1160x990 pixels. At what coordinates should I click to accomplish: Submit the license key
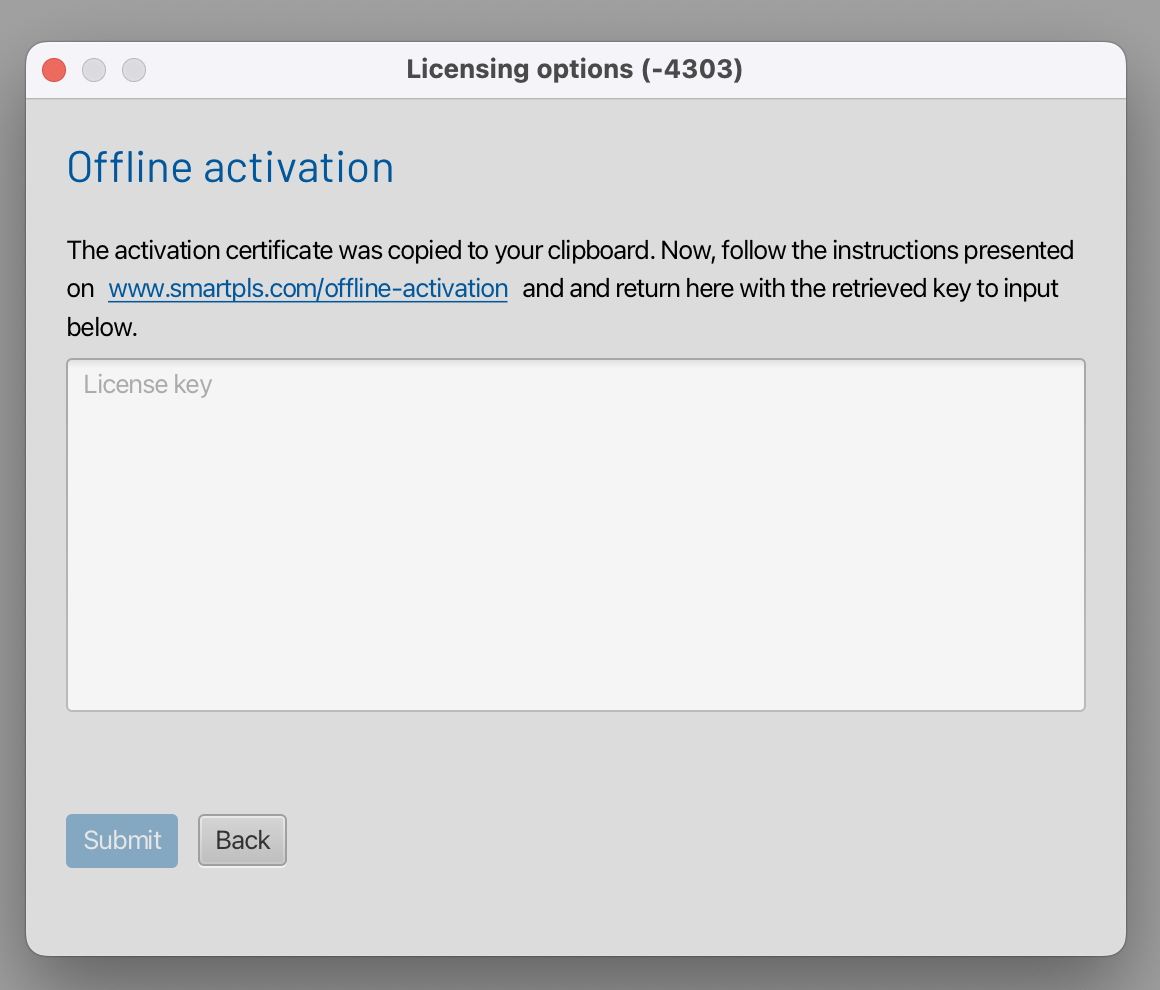[x=122, y=841]
